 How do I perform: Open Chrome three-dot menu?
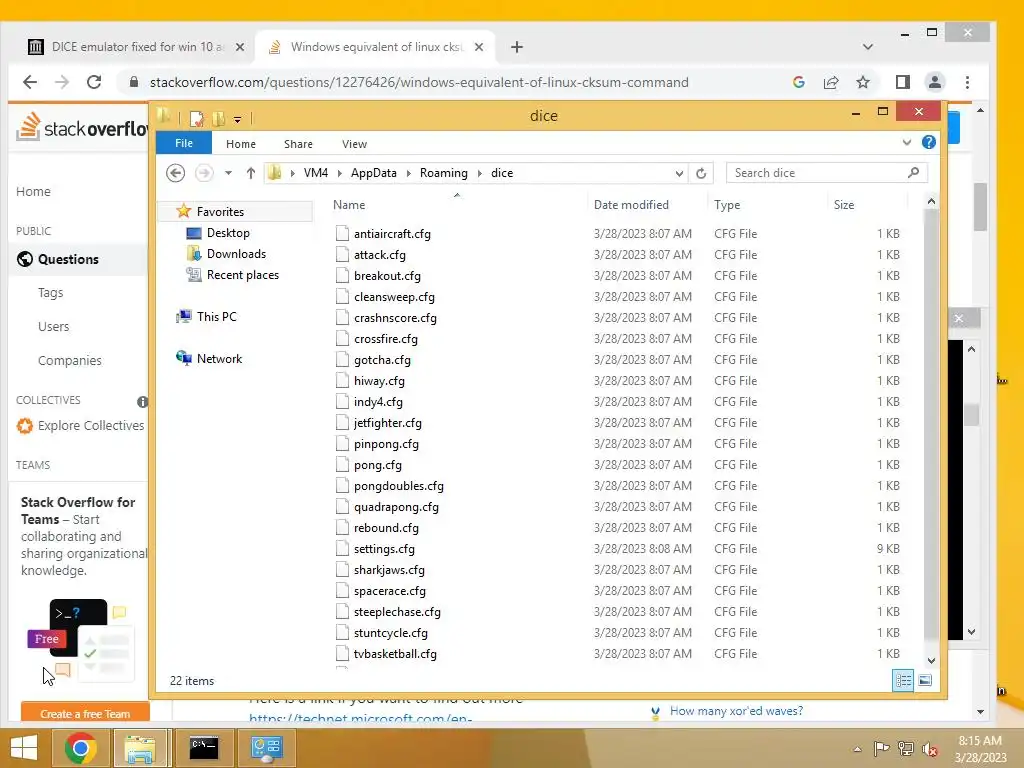pyautogui.click(x=967, y=82)
